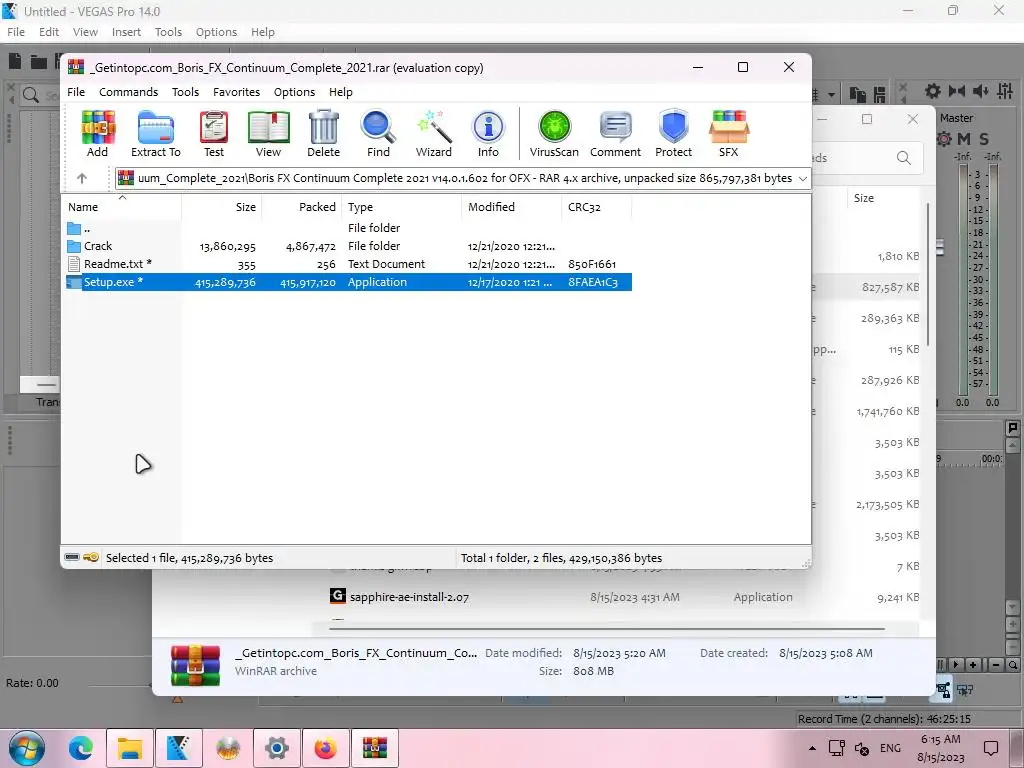Sort list by Name column header
Image resolution: width=1024 pixels, height=768 pixels.
[x=122, y=207]
